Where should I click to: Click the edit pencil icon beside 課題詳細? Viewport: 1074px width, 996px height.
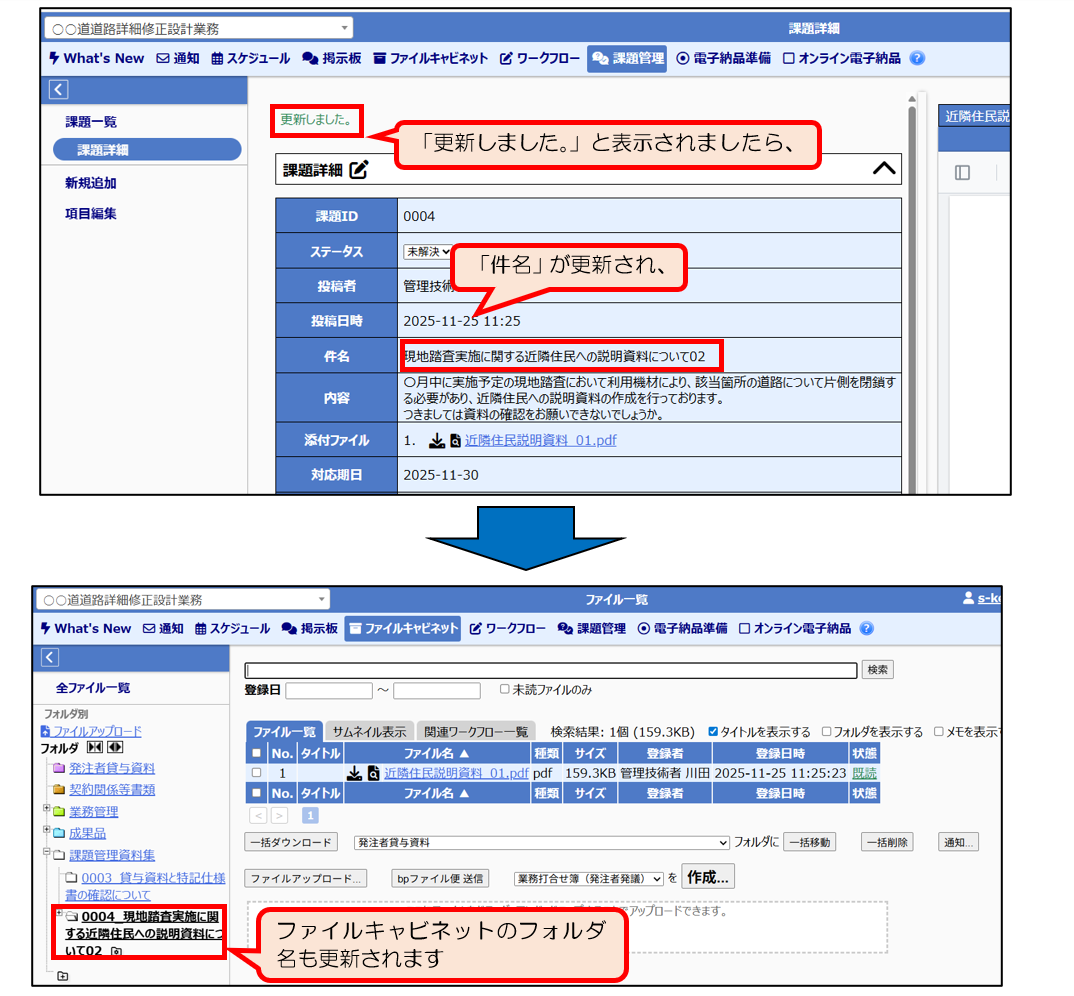point(359,170)
